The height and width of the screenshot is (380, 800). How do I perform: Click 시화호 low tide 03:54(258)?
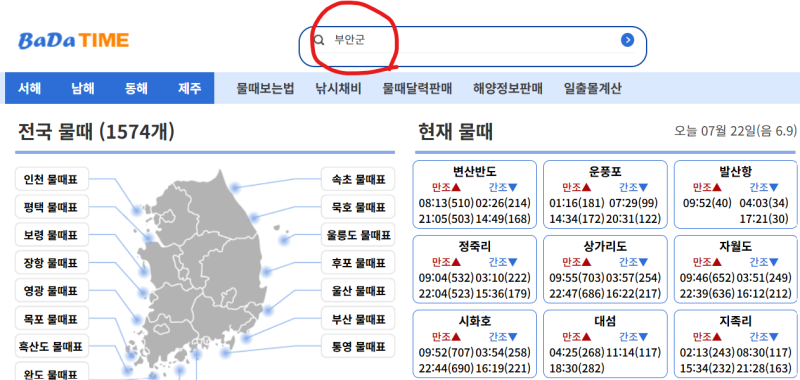pos(503,353)
